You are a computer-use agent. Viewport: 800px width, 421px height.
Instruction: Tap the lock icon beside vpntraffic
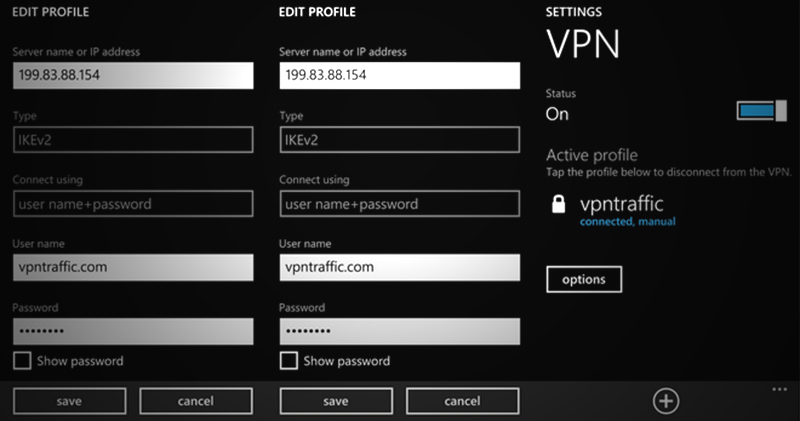pos(559,206)
